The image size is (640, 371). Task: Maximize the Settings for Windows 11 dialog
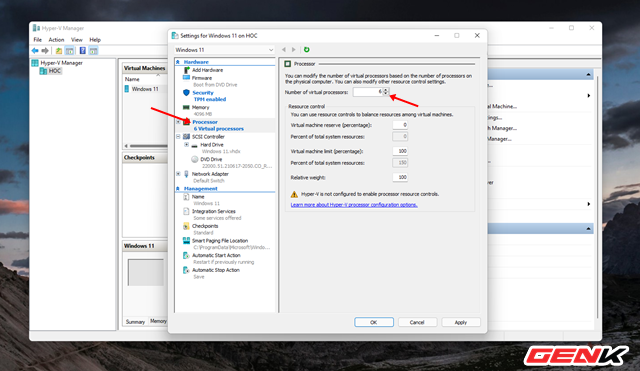click(x=457, y=36)
